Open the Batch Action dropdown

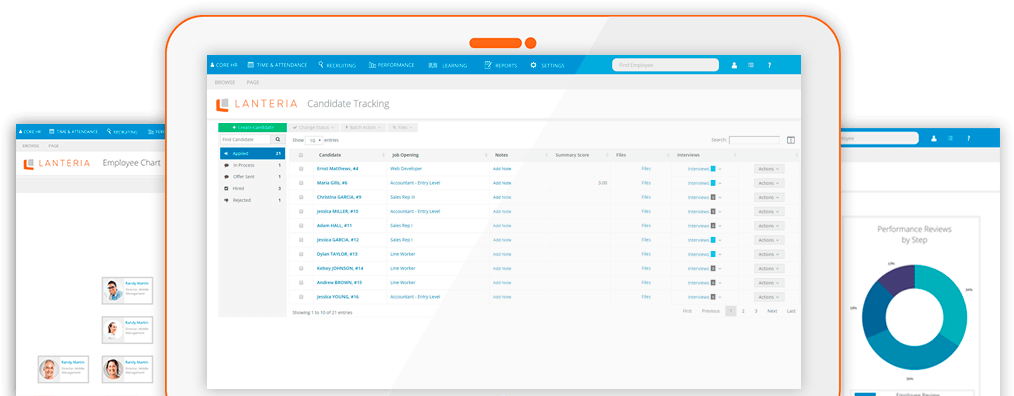click(x=362, y=127)
